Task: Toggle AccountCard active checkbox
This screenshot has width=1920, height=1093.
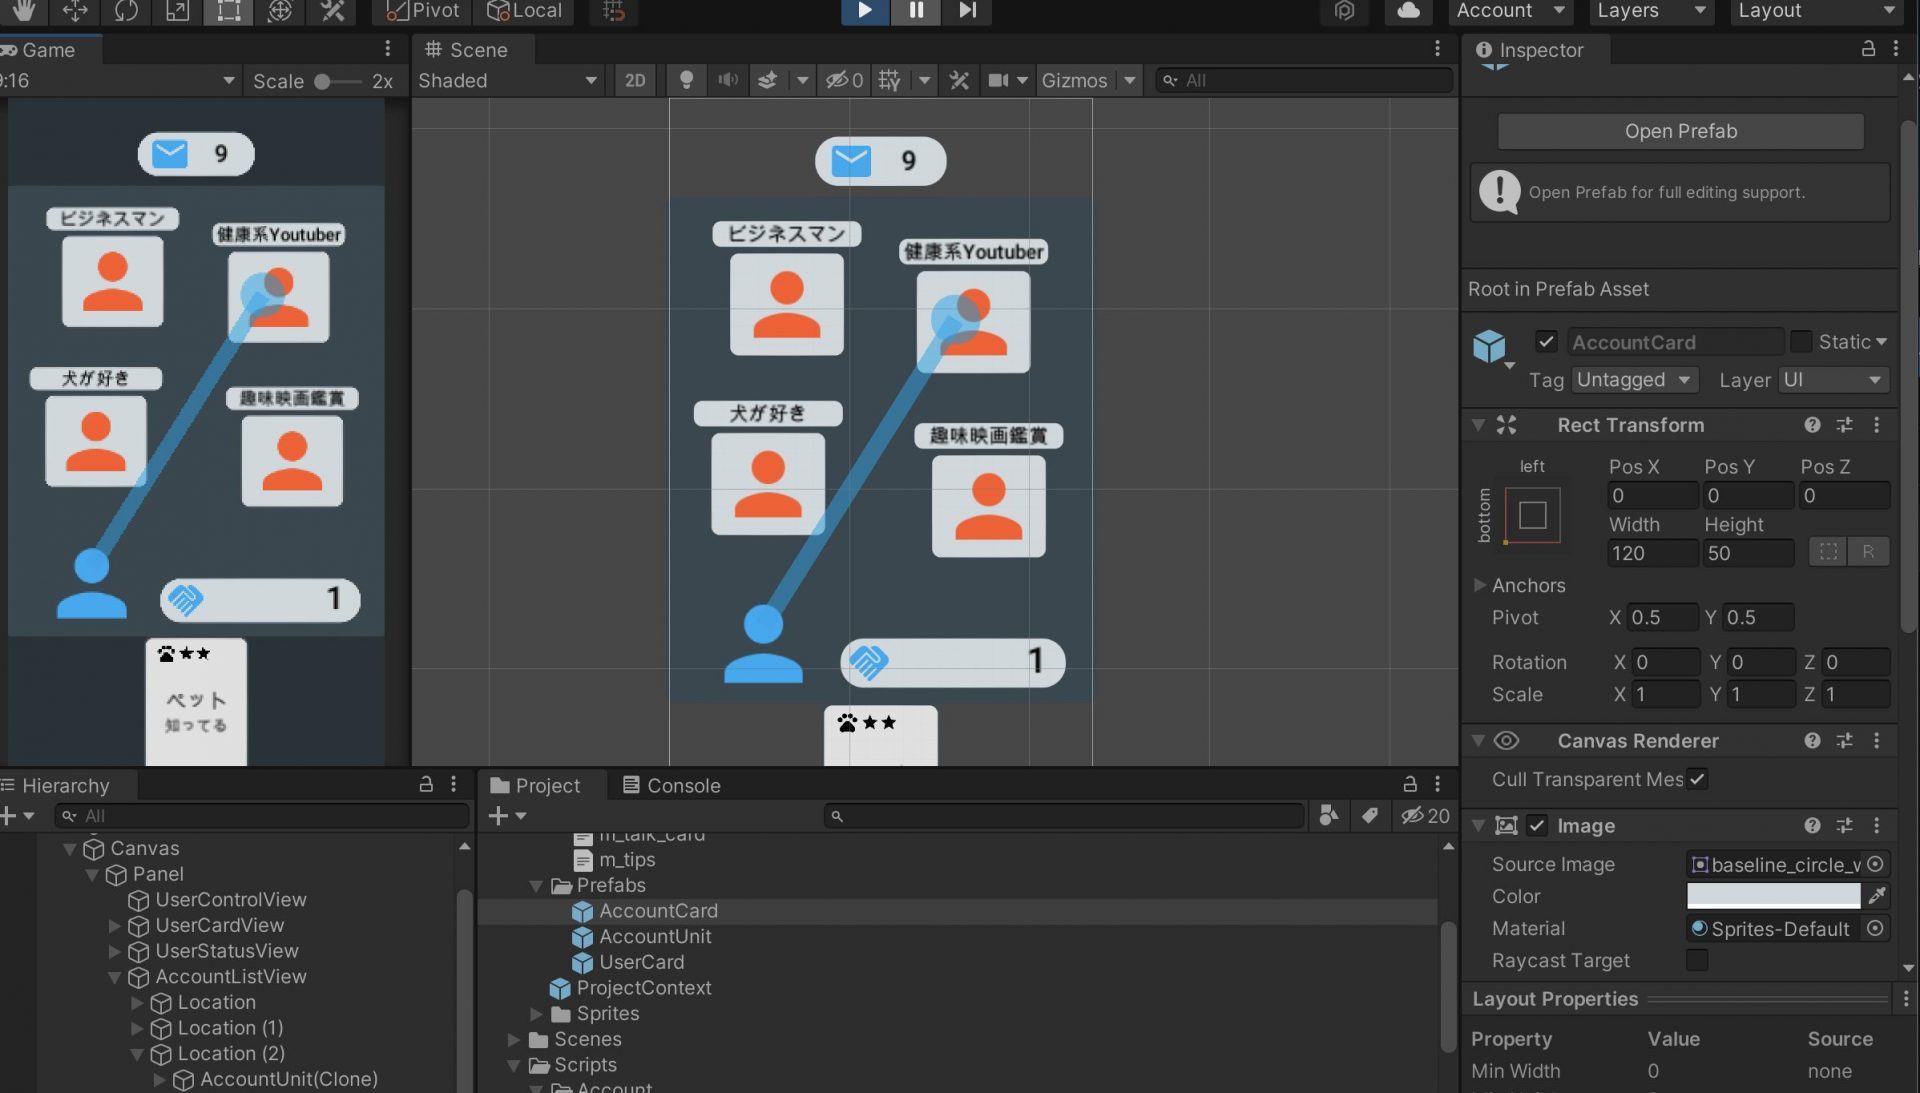Action: (x=1546, y=342)
